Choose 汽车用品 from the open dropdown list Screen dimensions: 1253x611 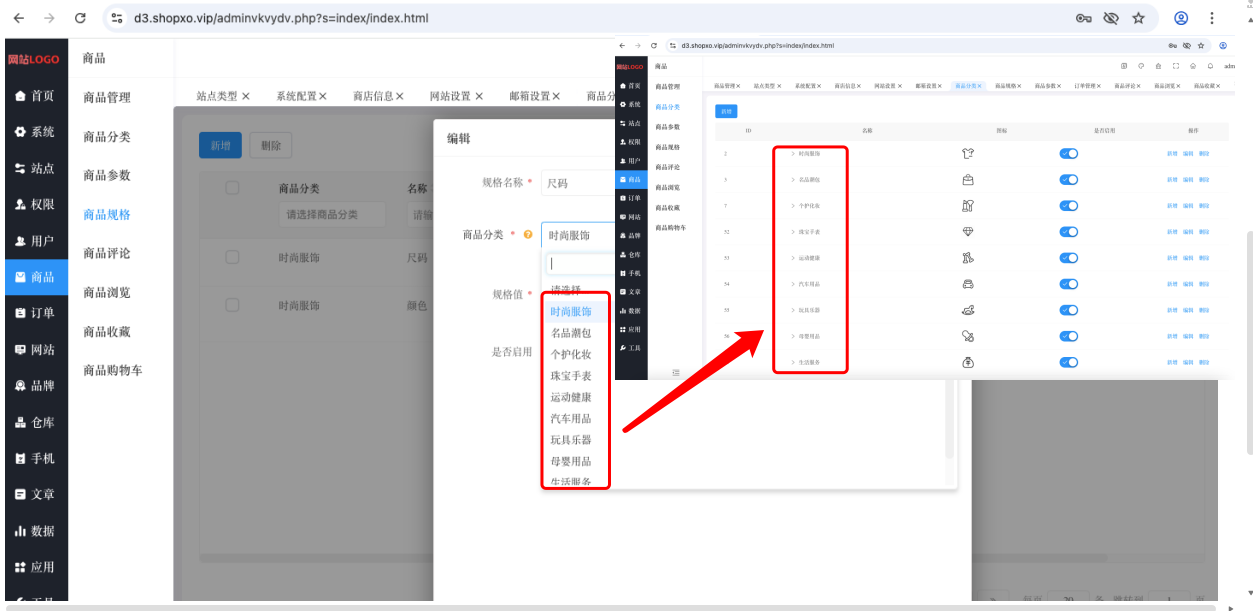pyautogui.click(x=571, y=418)
